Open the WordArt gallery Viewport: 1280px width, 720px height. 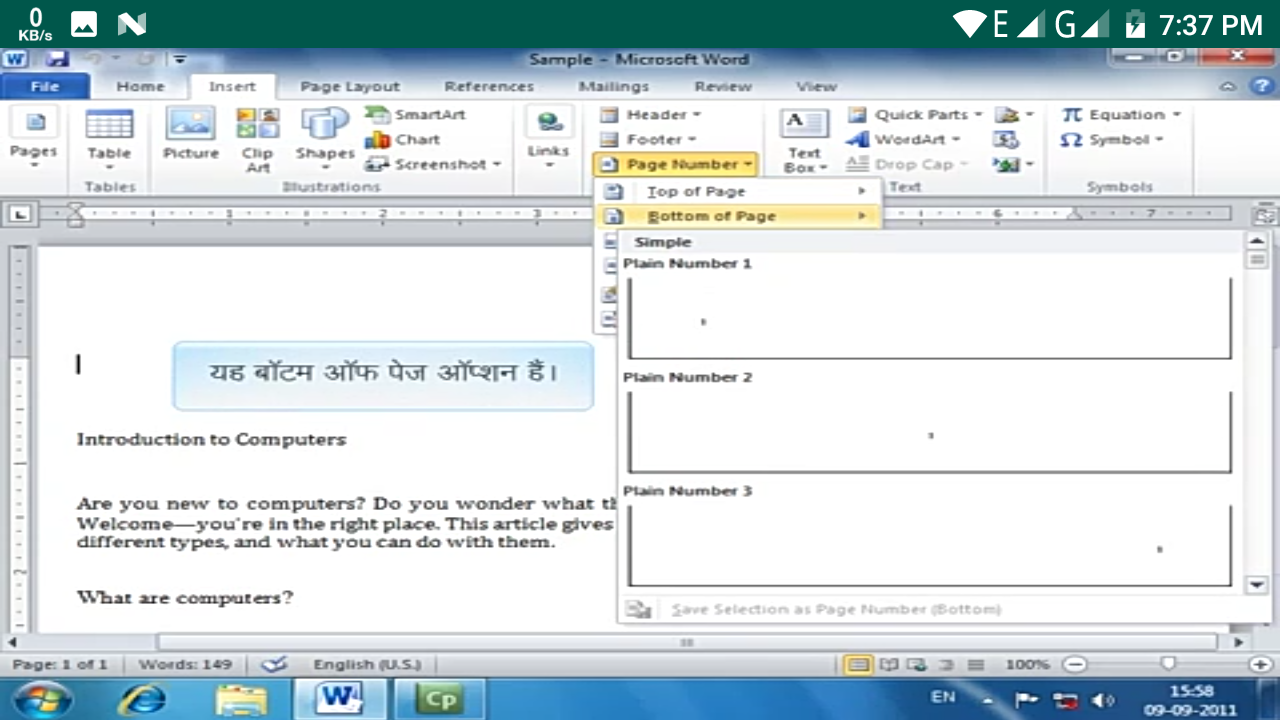click(903, 139)
